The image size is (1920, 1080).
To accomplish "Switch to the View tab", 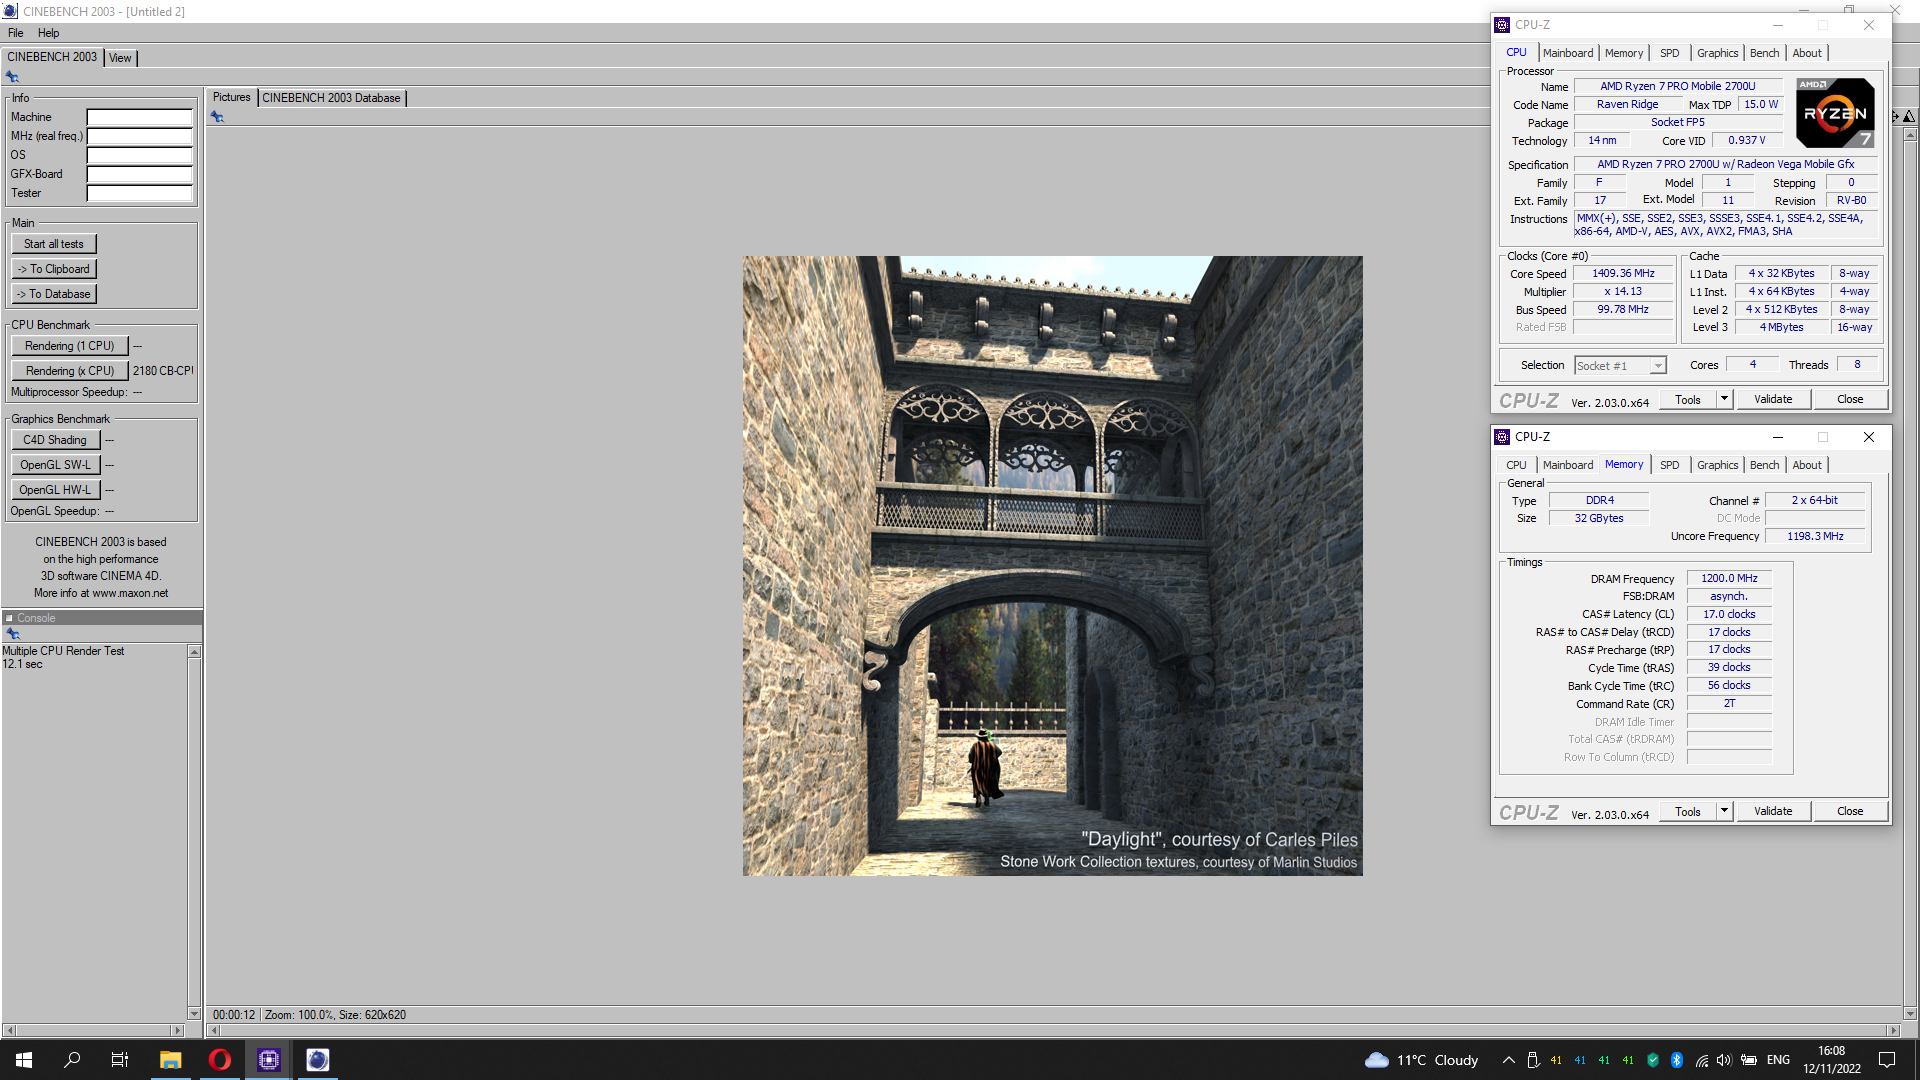I will [120, 58].
